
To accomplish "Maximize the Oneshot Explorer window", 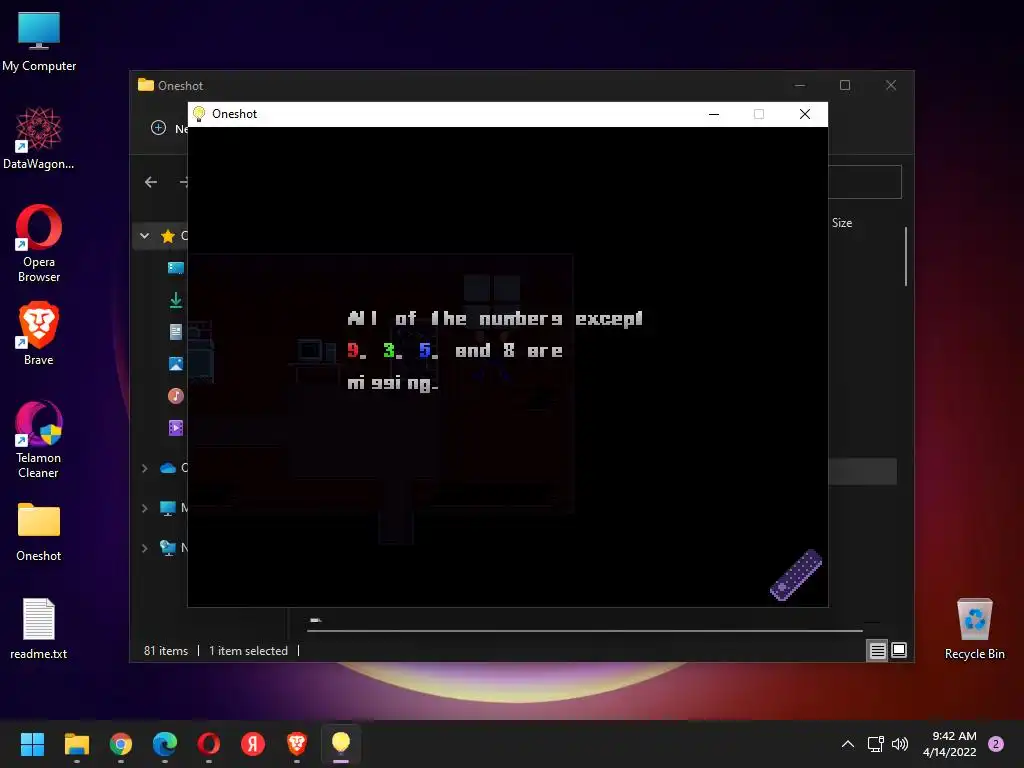I will click(845, 86).
